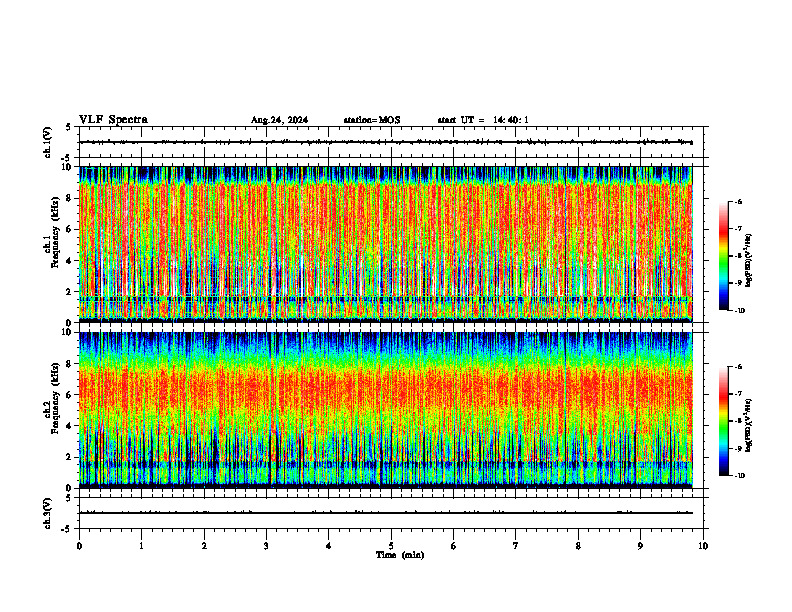Image resolution: width=792 pixels, height=612 pixels.
Task: Click the ch.1 frequency tick label "8"
Action: coord(69,198)
